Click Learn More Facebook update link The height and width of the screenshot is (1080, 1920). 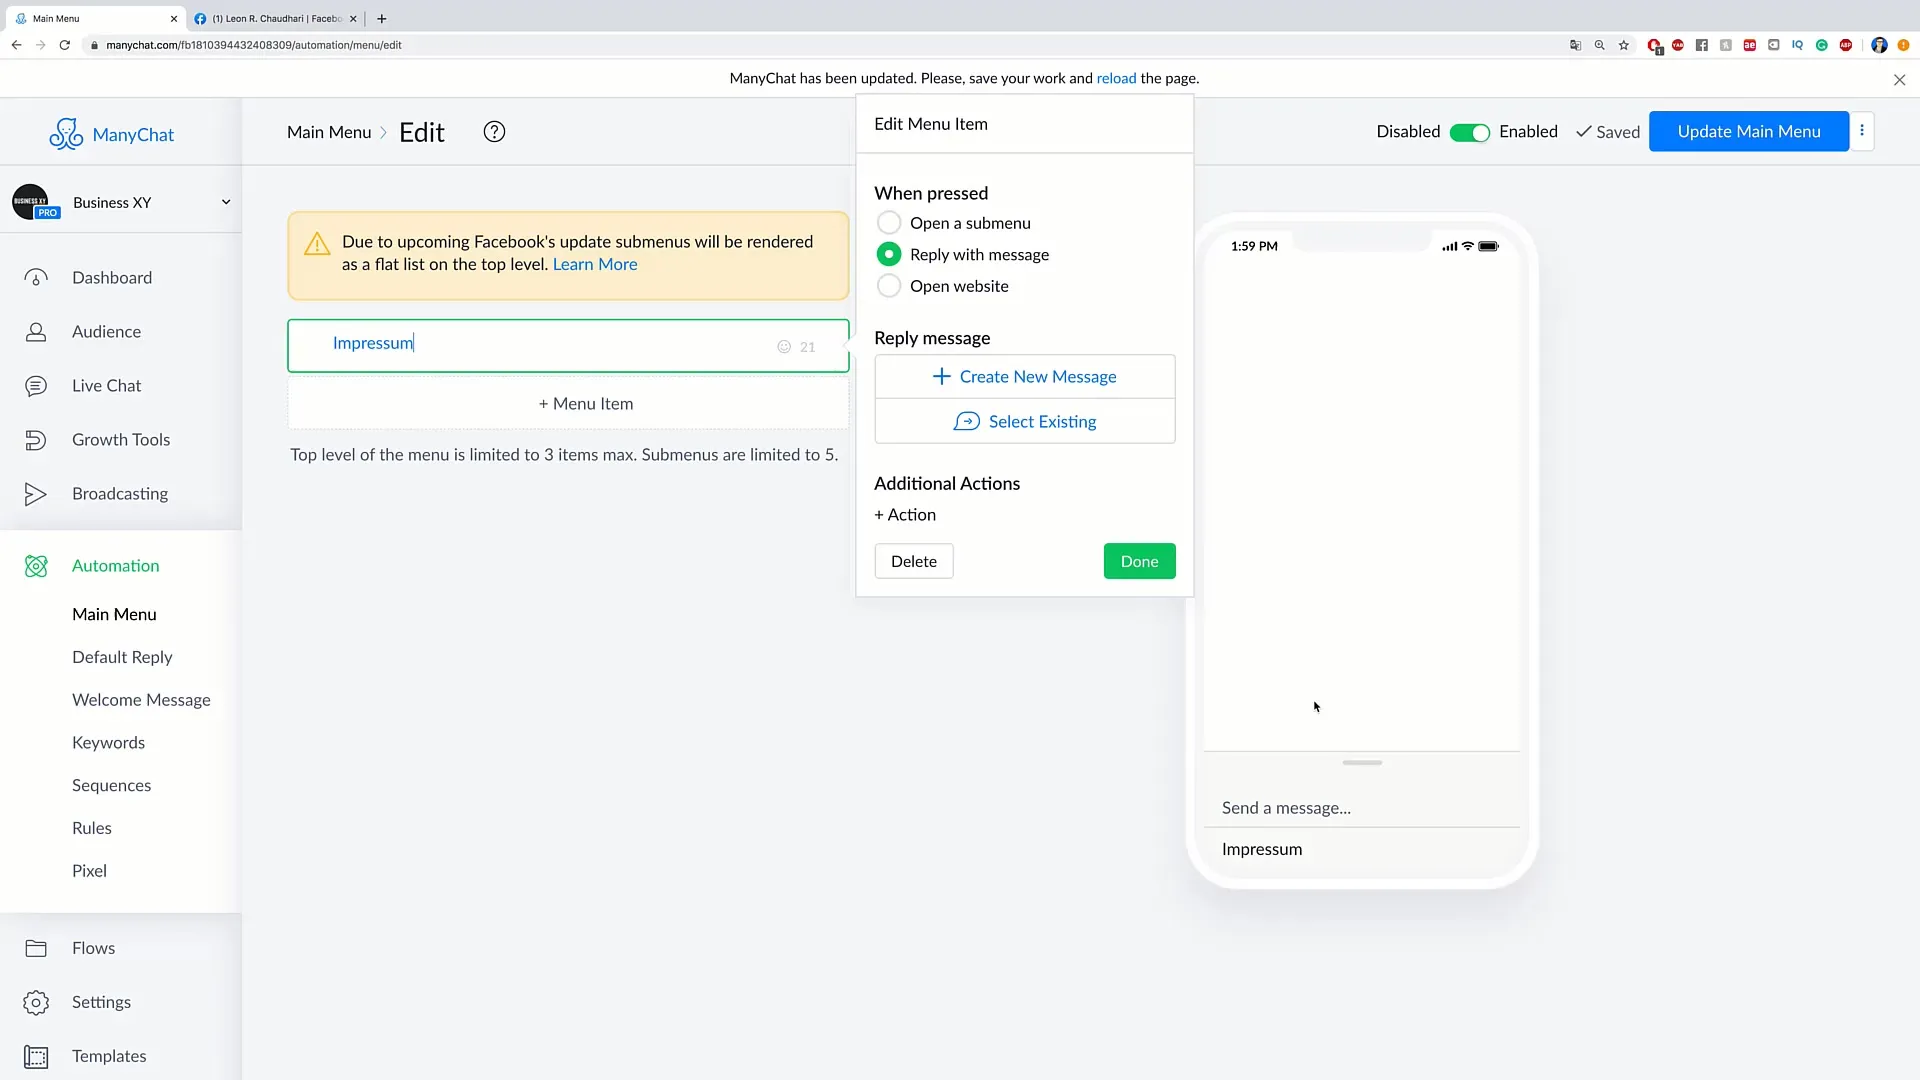point(595,264)
